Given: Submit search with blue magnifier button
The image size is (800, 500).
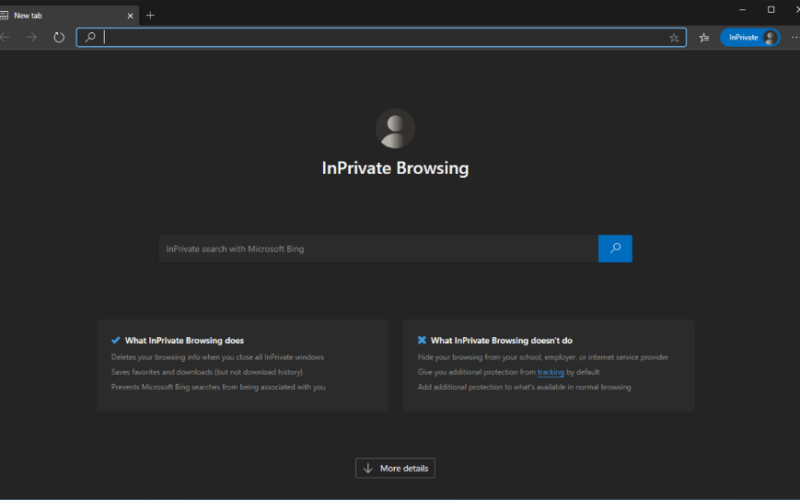Looking at the screenshot, I should pos(615,248).
